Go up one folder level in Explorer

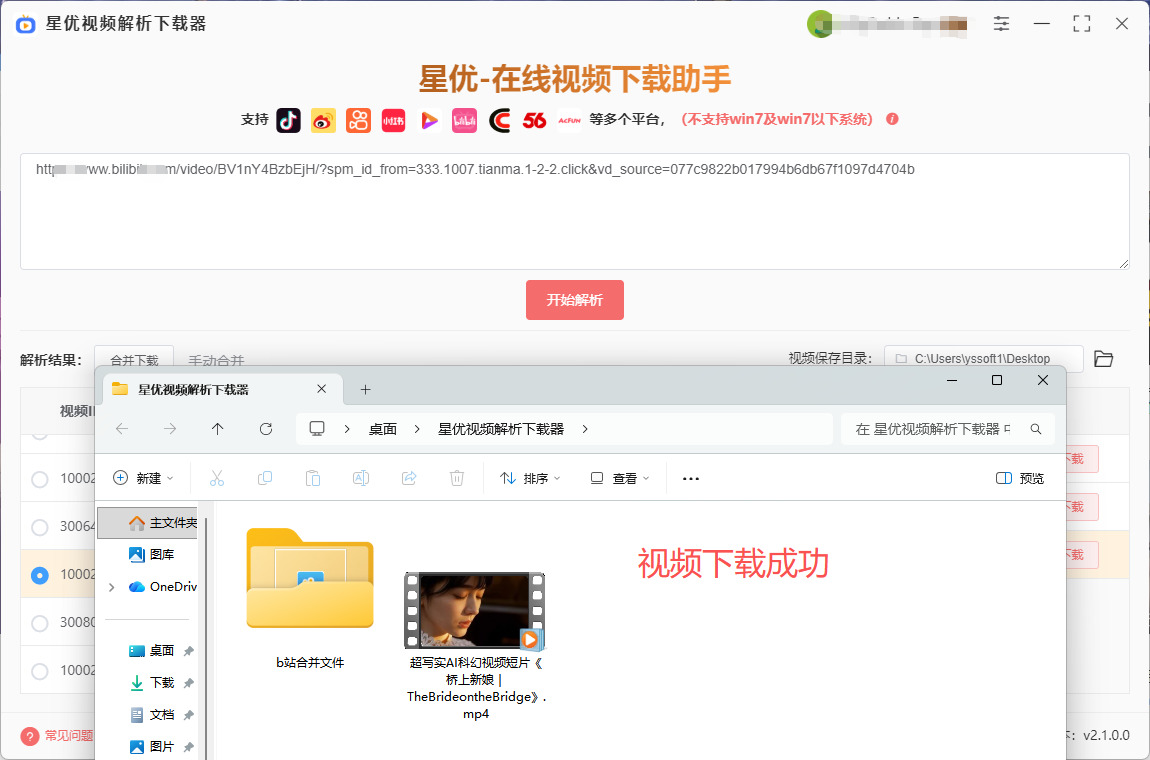(218, 429)
